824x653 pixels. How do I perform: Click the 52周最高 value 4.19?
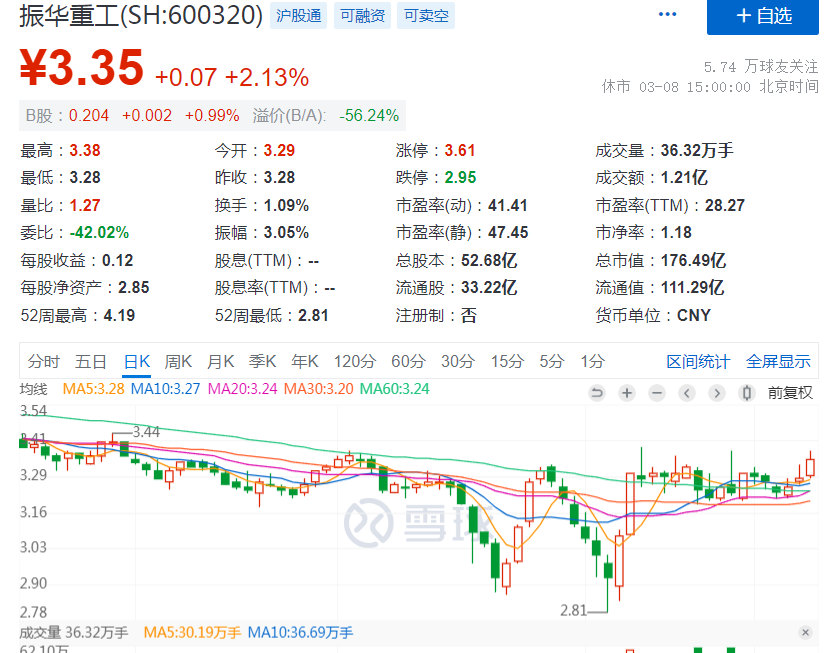pyautogui.click(x=119, y=315)
